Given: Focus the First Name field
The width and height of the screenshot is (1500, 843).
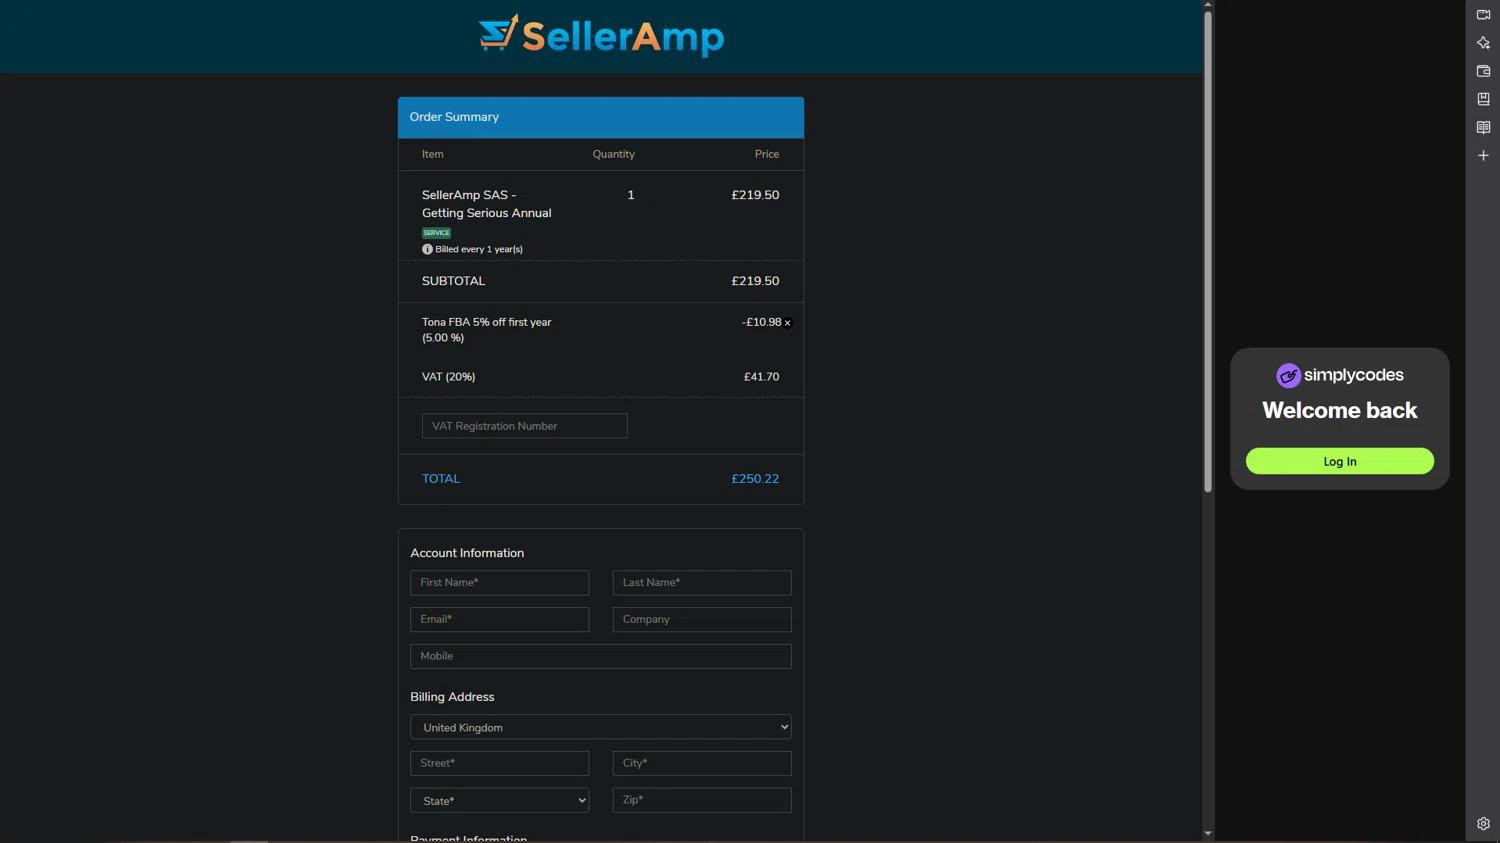Looking at the screenshot, I should click(x=500, y=582).
